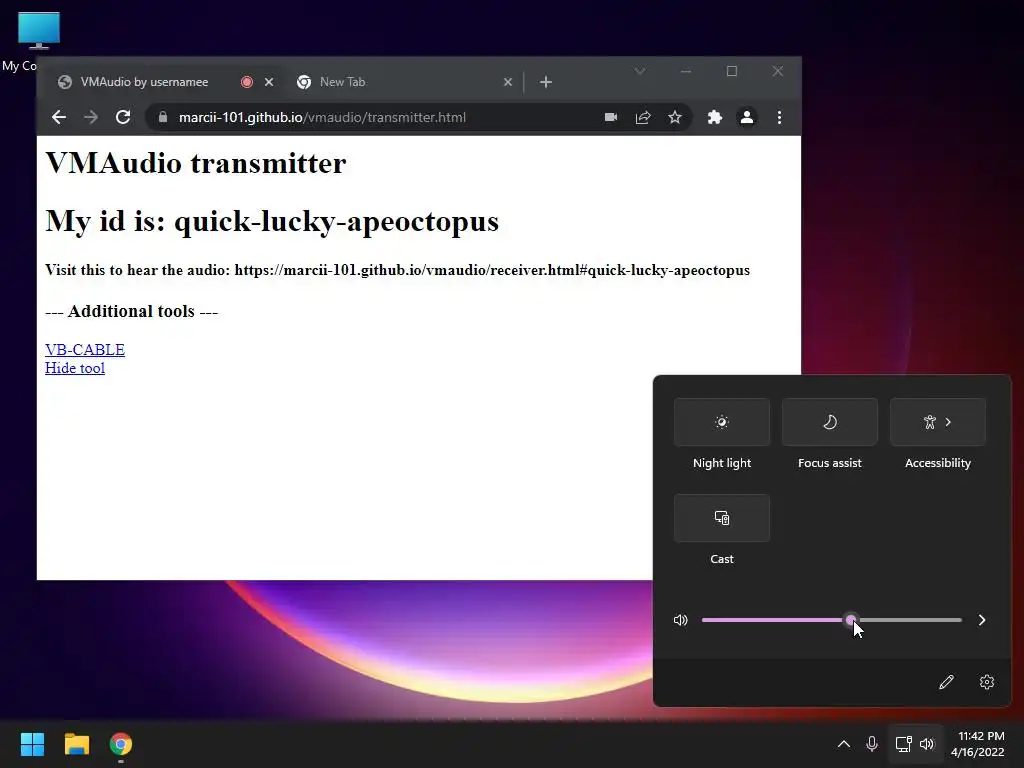Reload the VMAudio transmitter page
The image size is (1024, 768).
click(123, 118)
